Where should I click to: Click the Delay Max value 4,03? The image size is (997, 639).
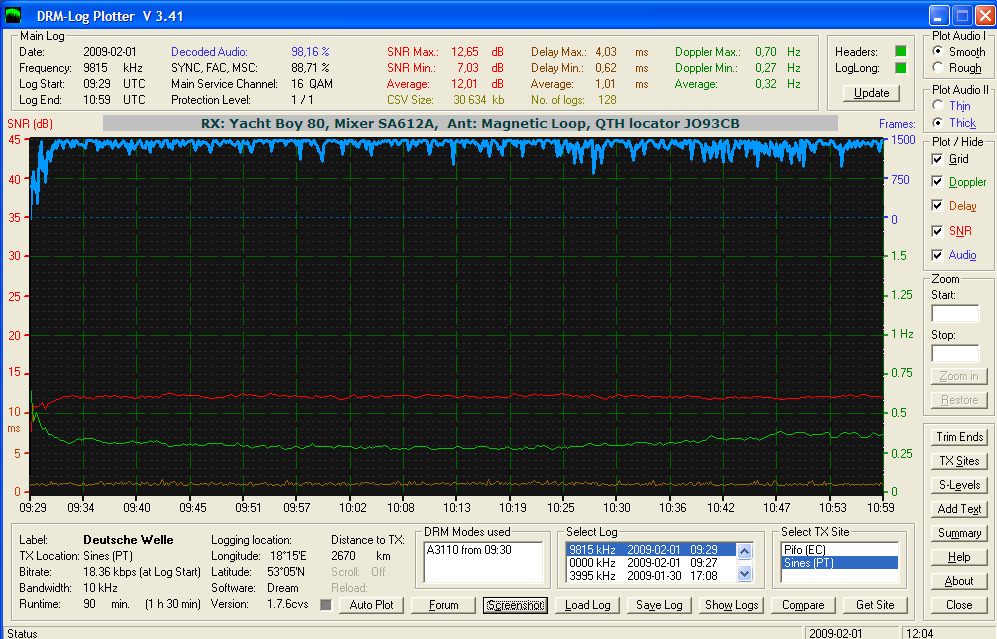point(606,52)
